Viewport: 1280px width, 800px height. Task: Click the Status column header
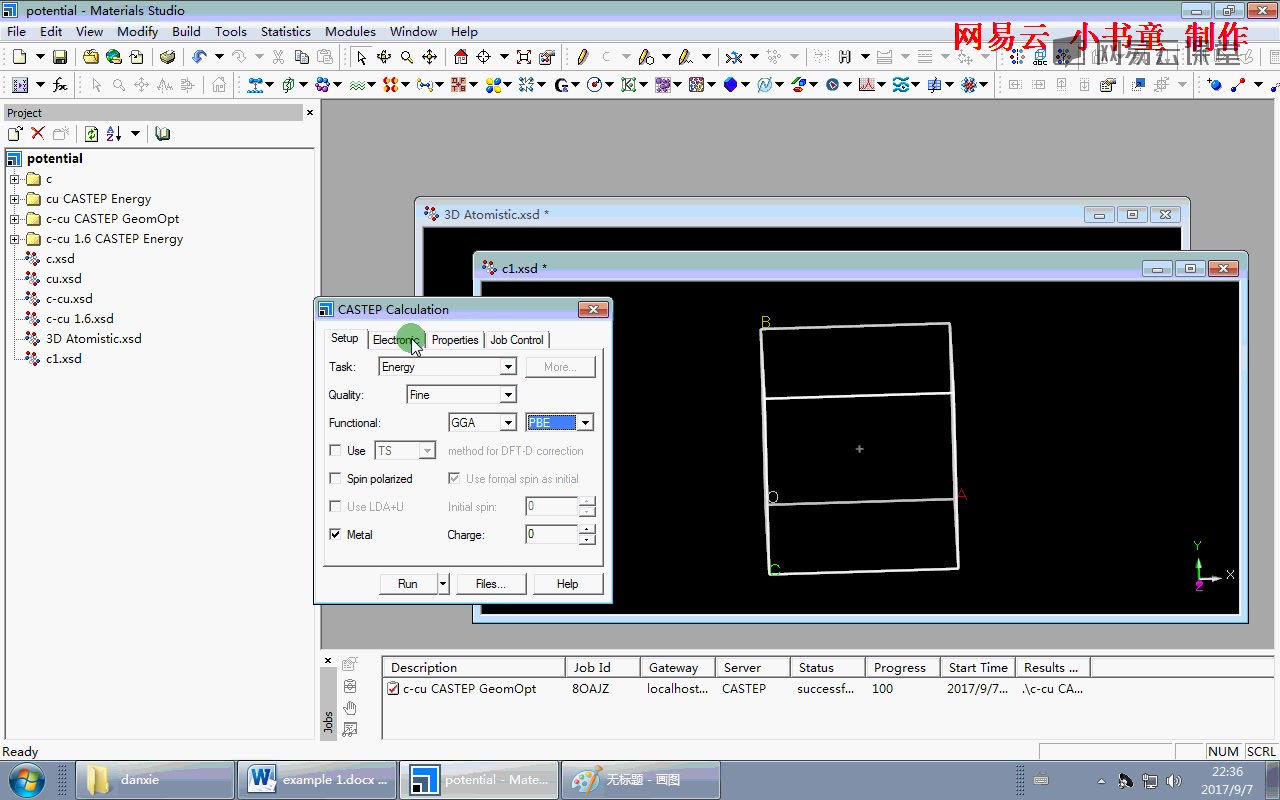827,667
